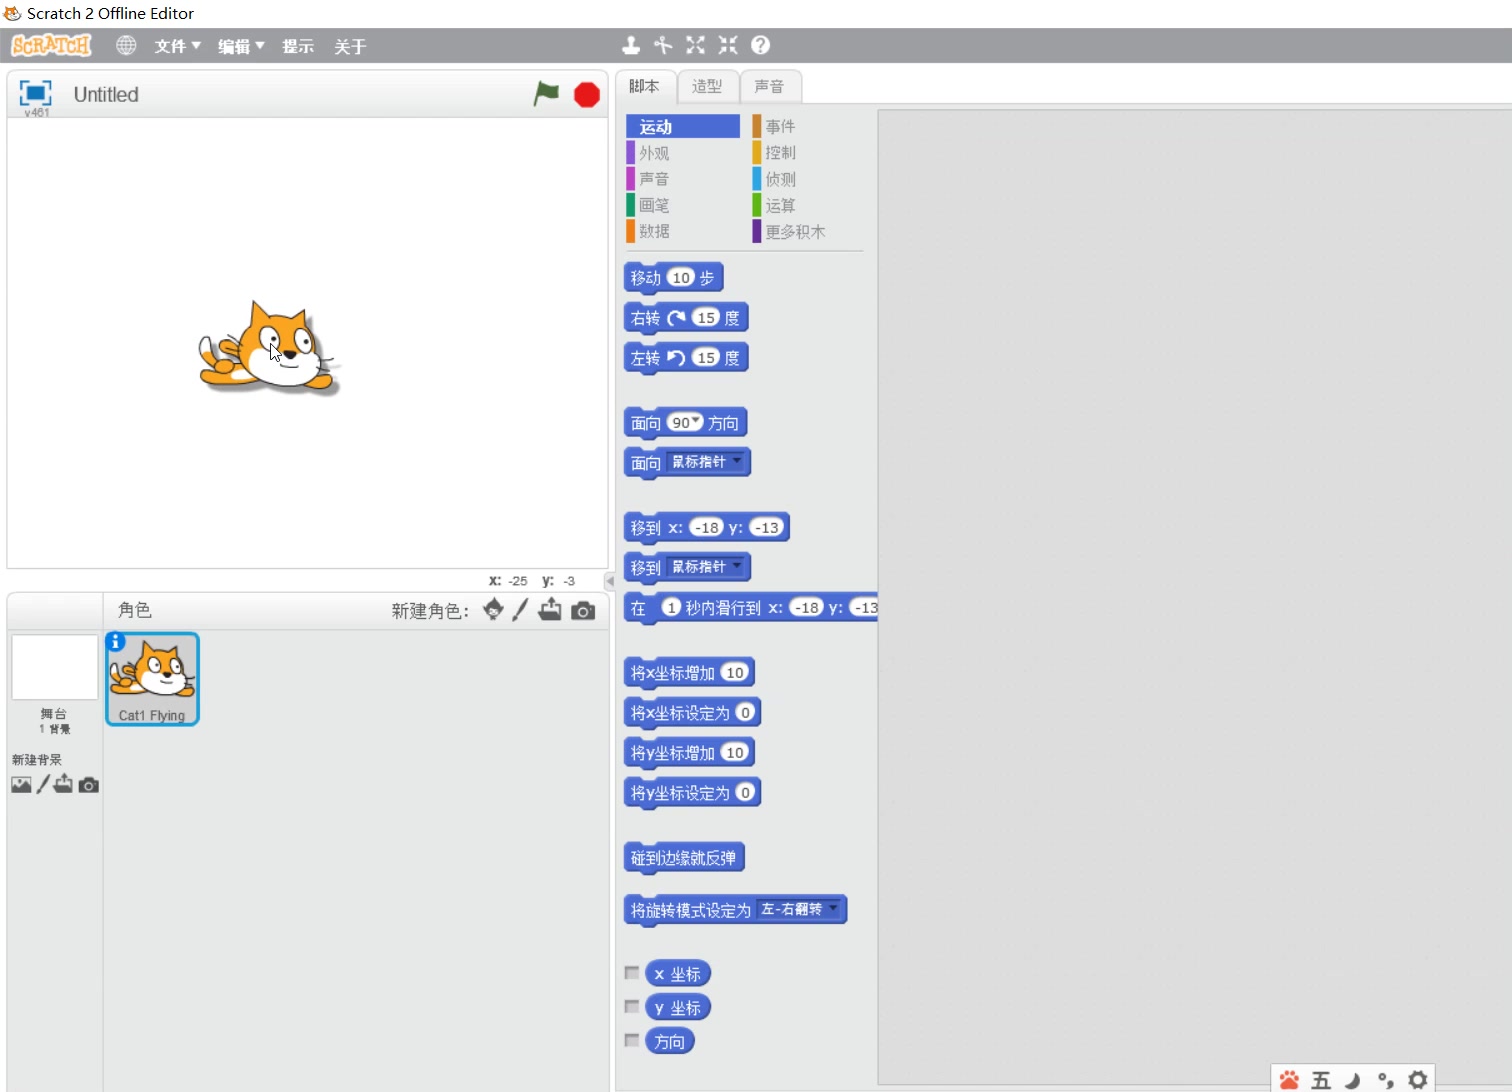Image resolution: width=1512 pixels, height=1092 pixels.
Task: Select the Cat1 Flying sprite thumbnail
Action: pos(152,678)
